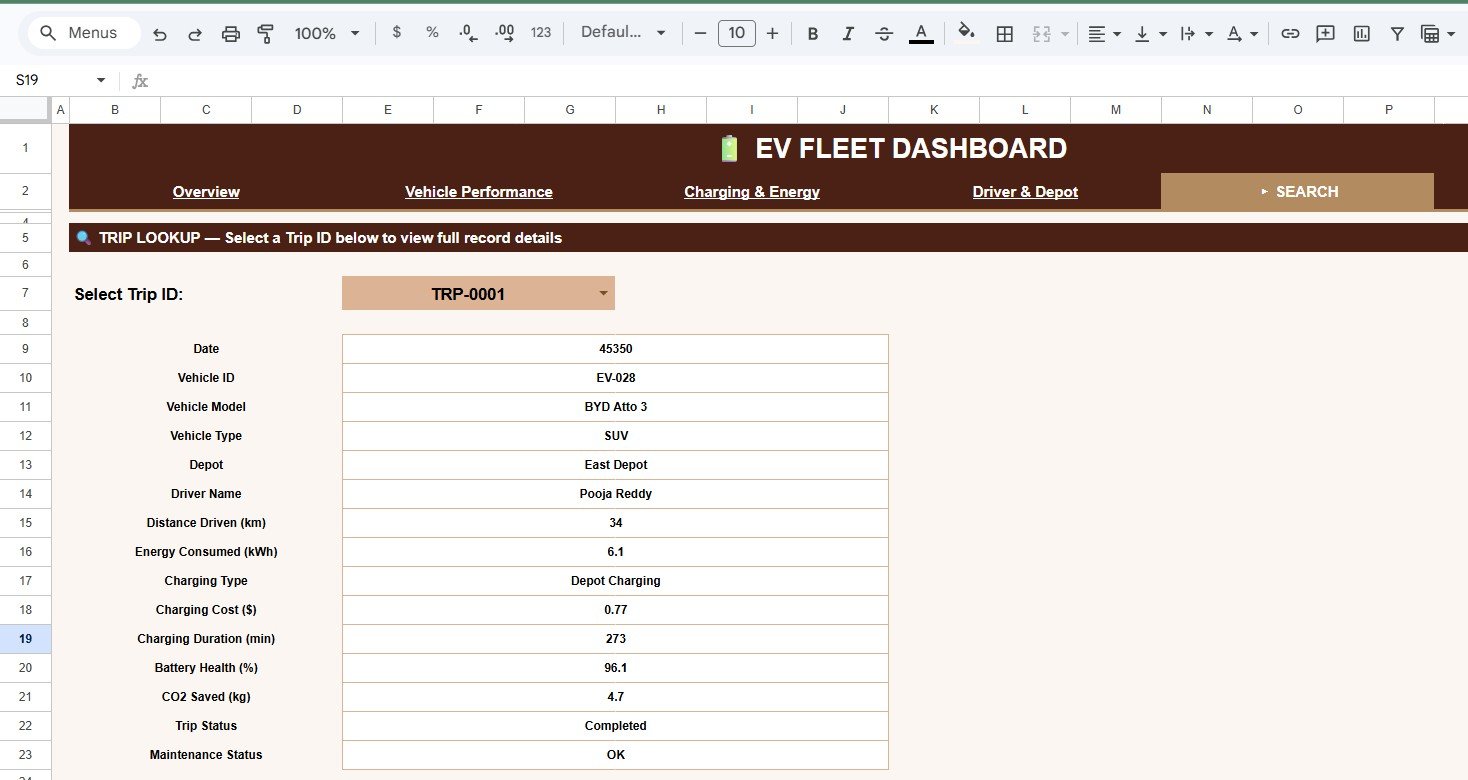Viewport: 1468px width, 780px height.
Task: Open the borders tool
Action: coord(1005,33)
